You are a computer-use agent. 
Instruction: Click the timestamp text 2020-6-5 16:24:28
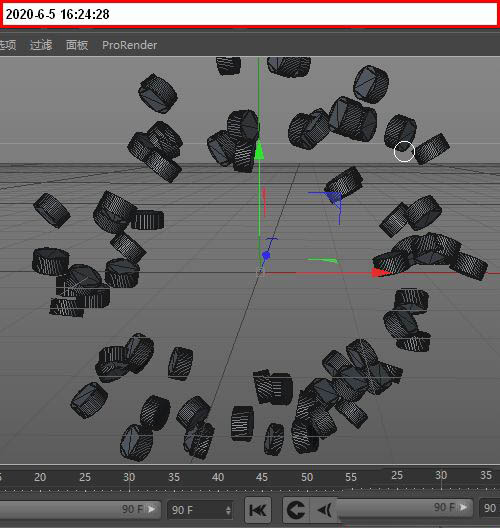(x=58, y=14)
